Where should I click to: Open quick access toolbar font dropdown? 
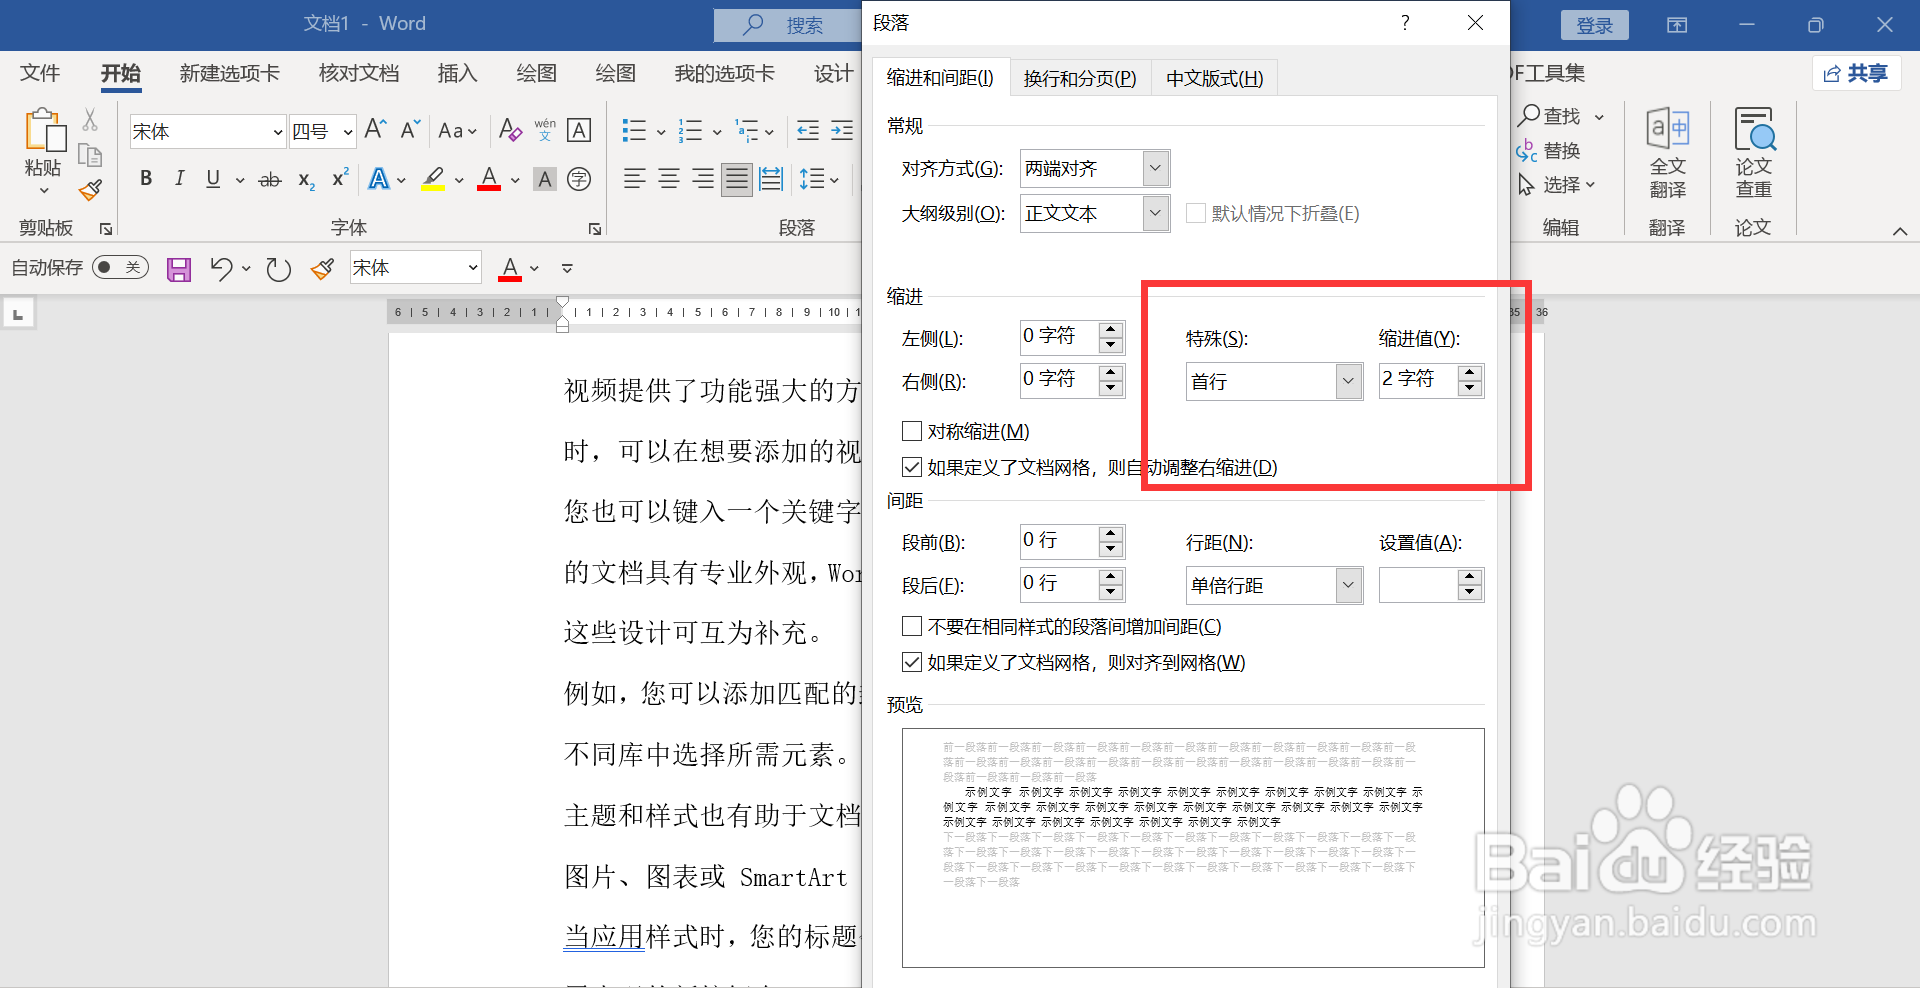[x=472, y=268]
